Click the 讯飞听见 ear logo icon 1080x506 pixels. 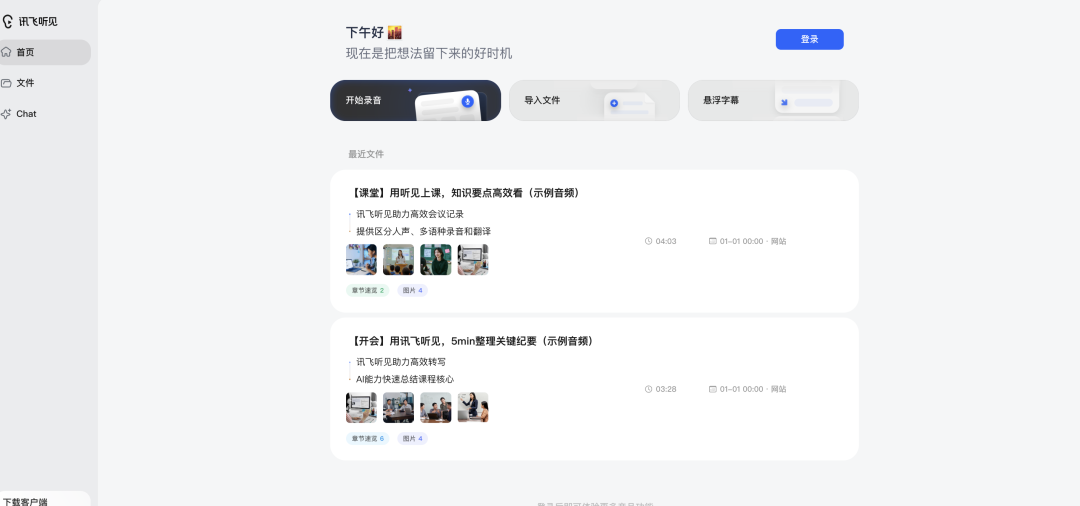point(7,21)
